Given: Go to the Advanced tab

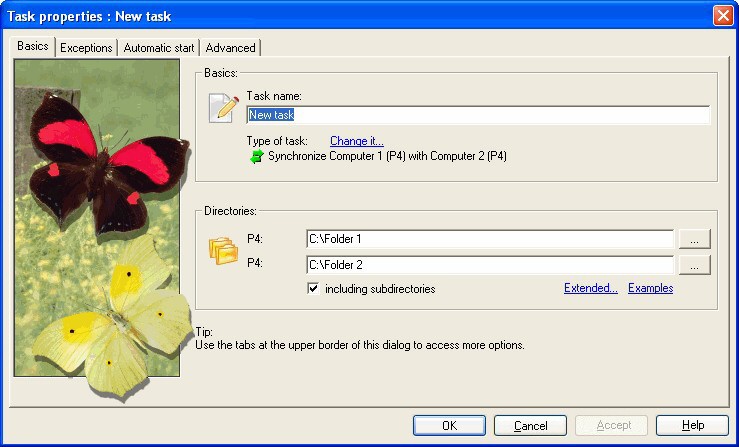Looking at the screenshot, I should point(230,48).
